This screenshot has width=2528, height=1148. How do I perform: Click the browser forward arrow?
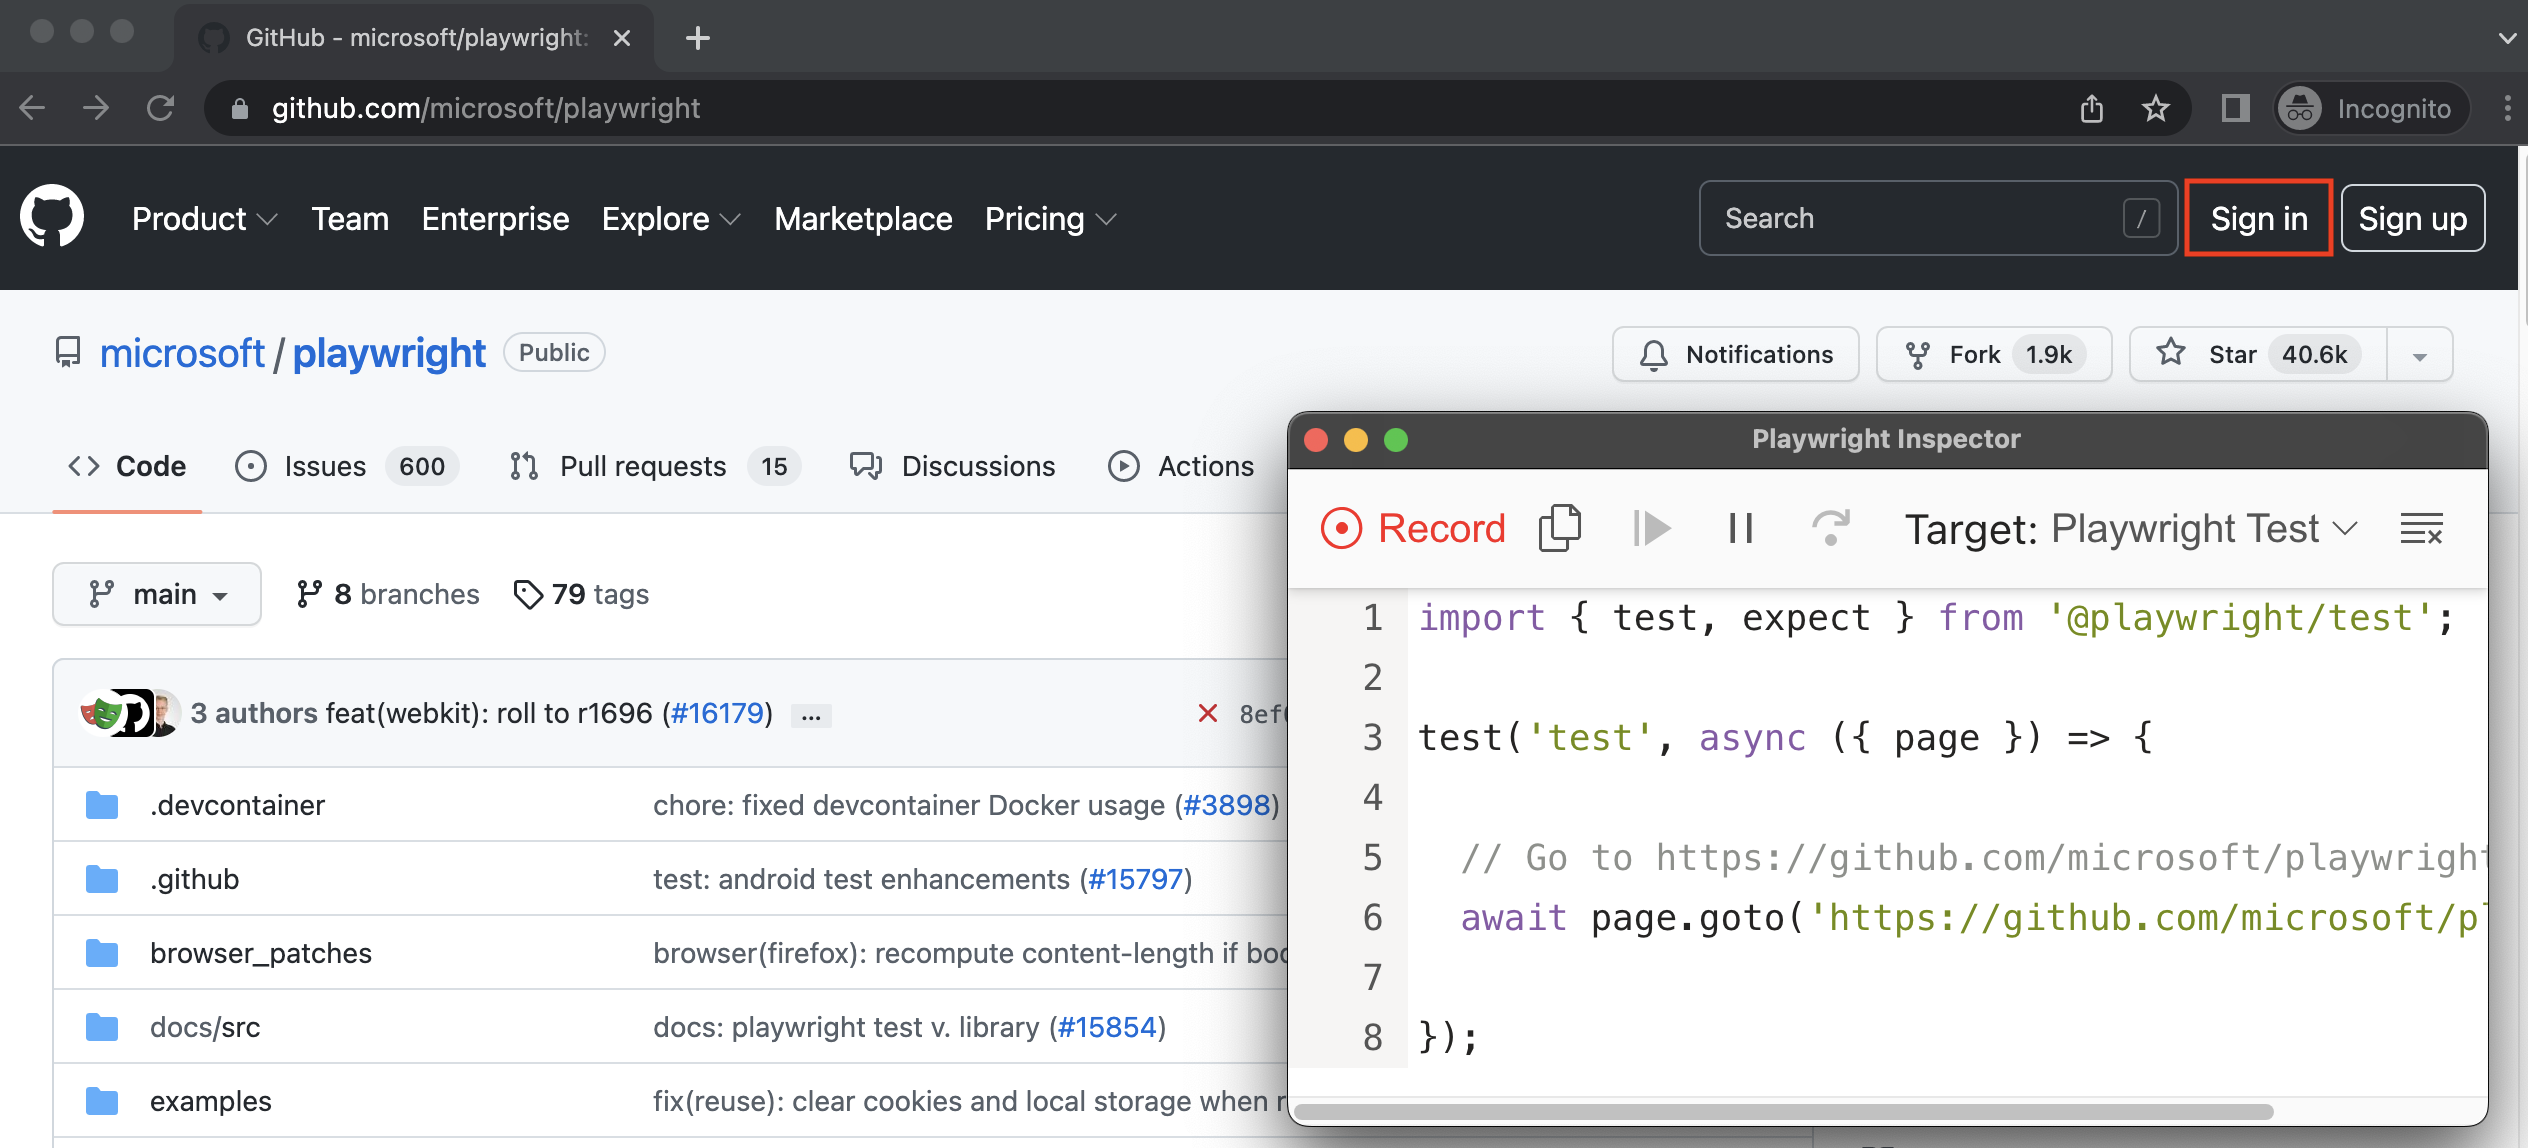96,108
